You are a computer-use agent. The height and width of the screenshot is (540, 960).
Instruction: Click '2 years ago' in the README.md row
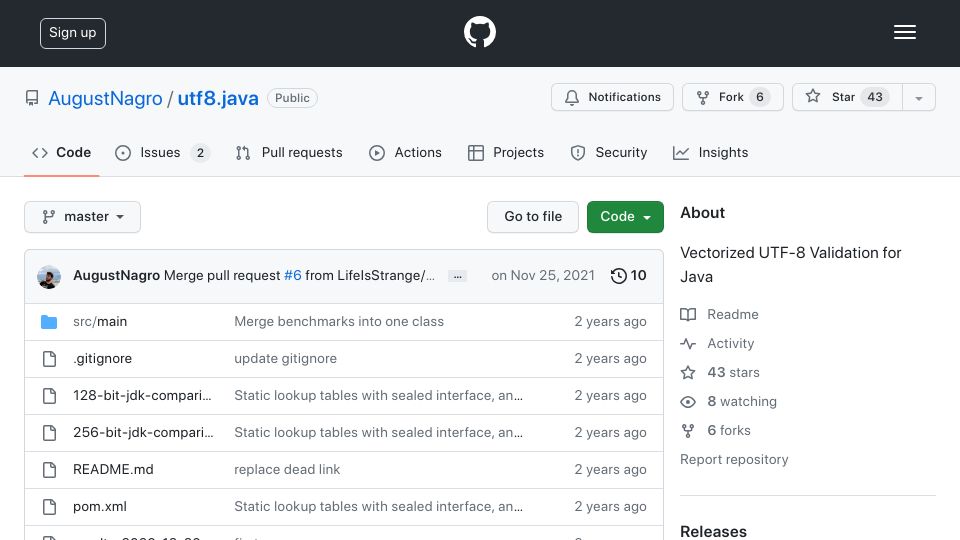click(610, 470)
